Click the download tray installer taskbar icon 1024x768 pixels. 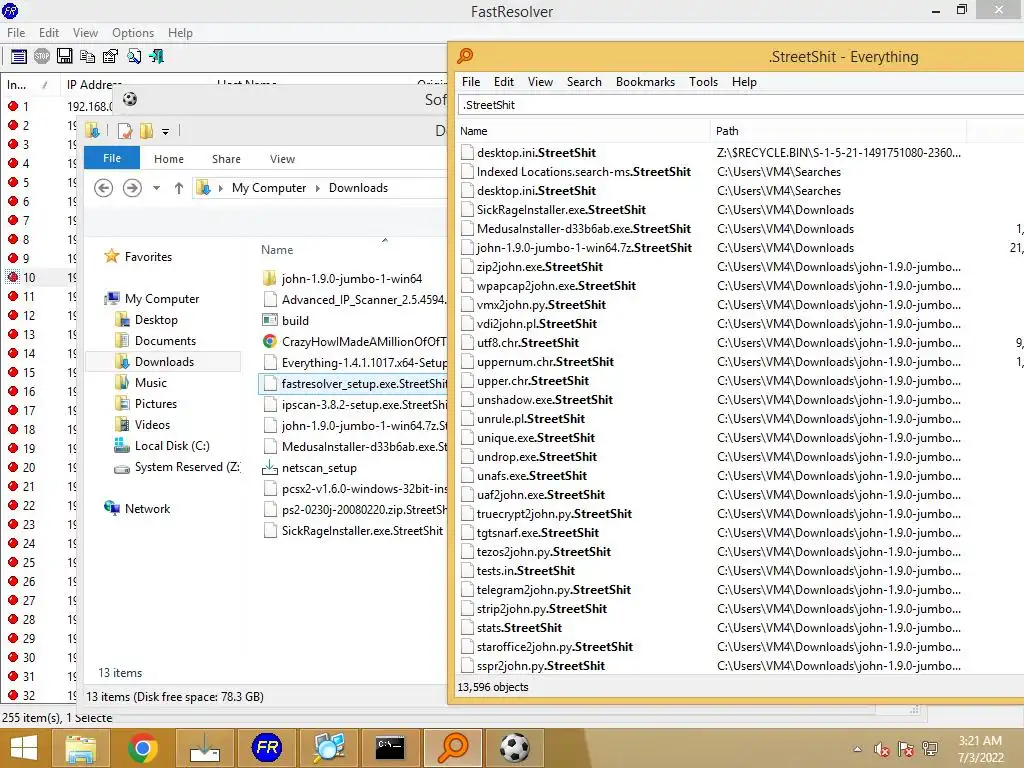point(204,748)
